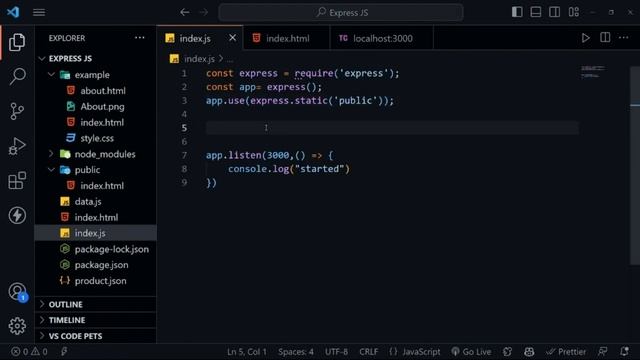
Task: Open the Accounts menu icon
Action: (17, 291)
